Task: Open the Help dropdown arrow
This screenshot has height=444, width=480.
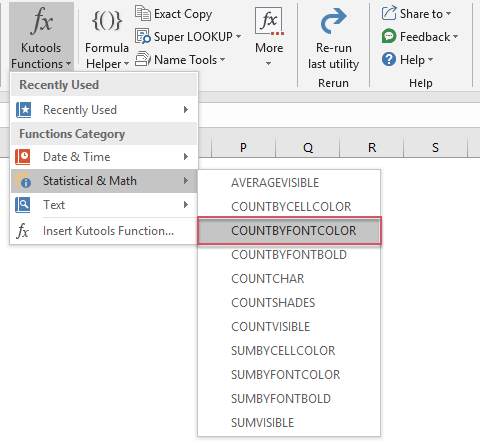Action: coord(430,60)
